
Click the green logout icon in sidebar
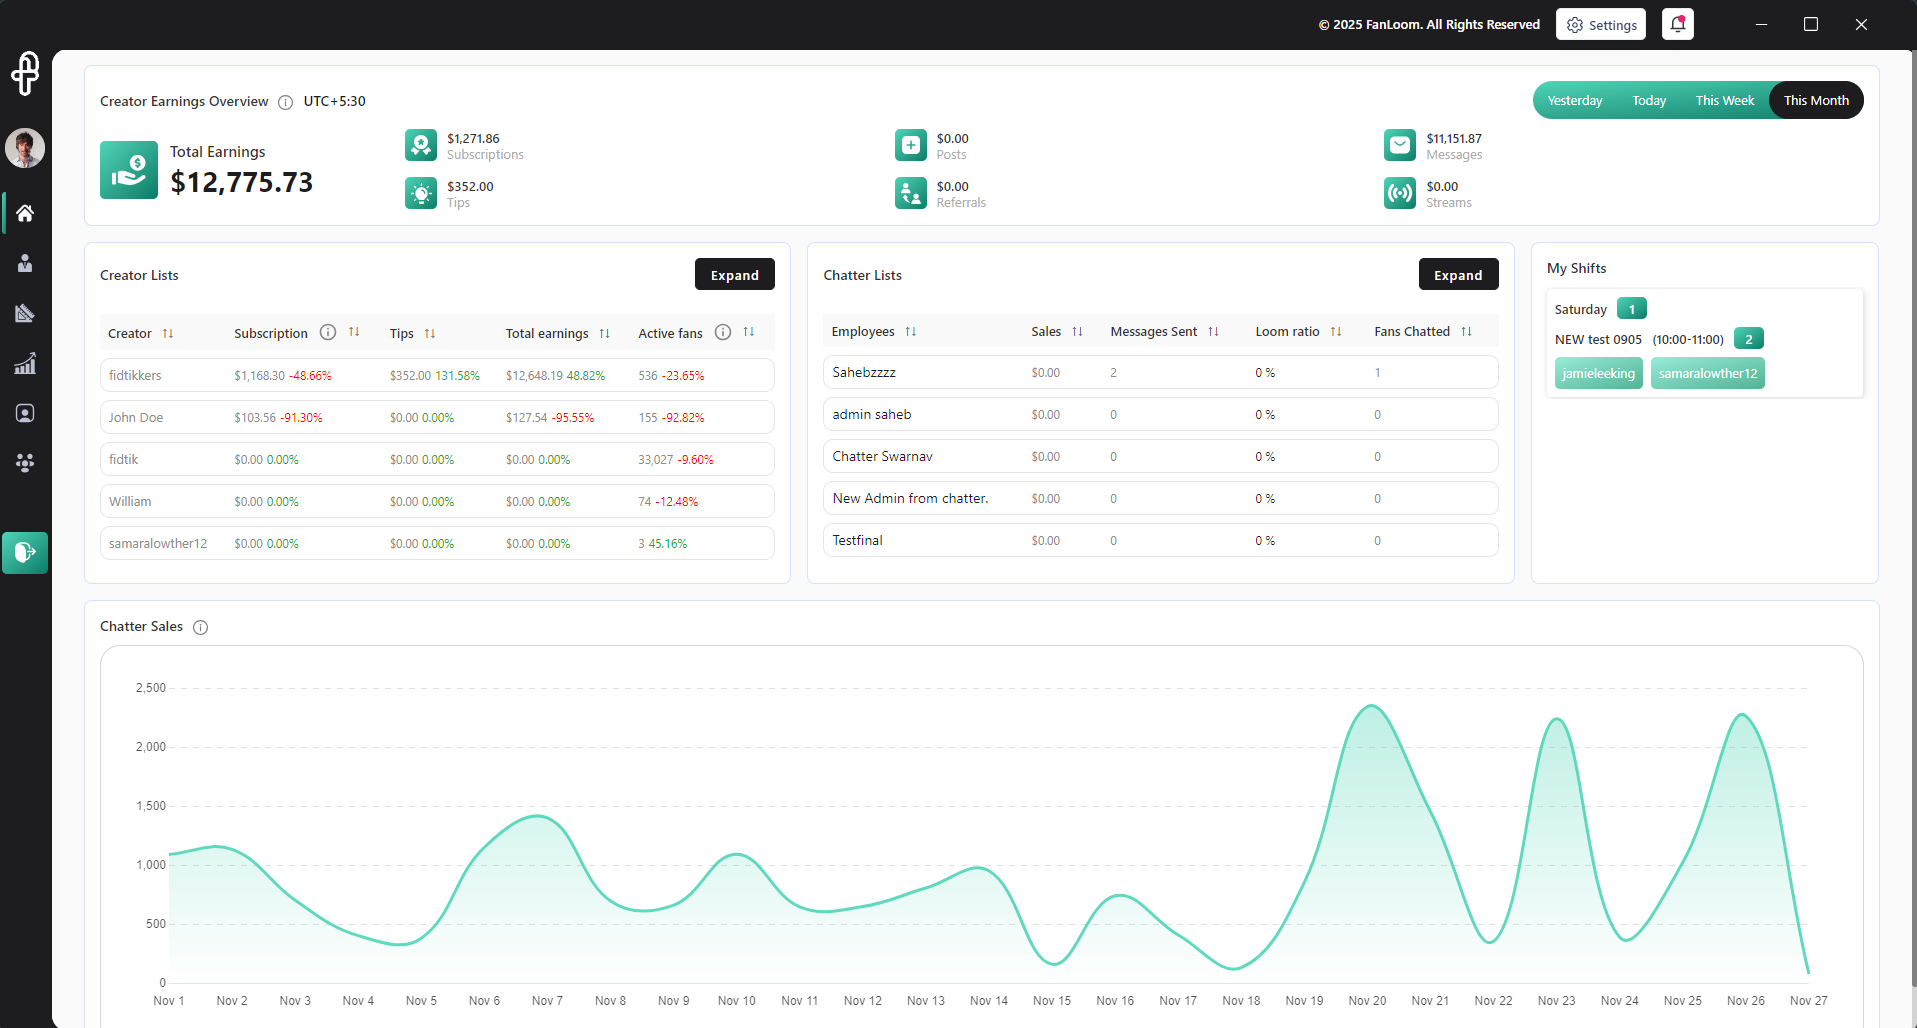tap(25, 552)
